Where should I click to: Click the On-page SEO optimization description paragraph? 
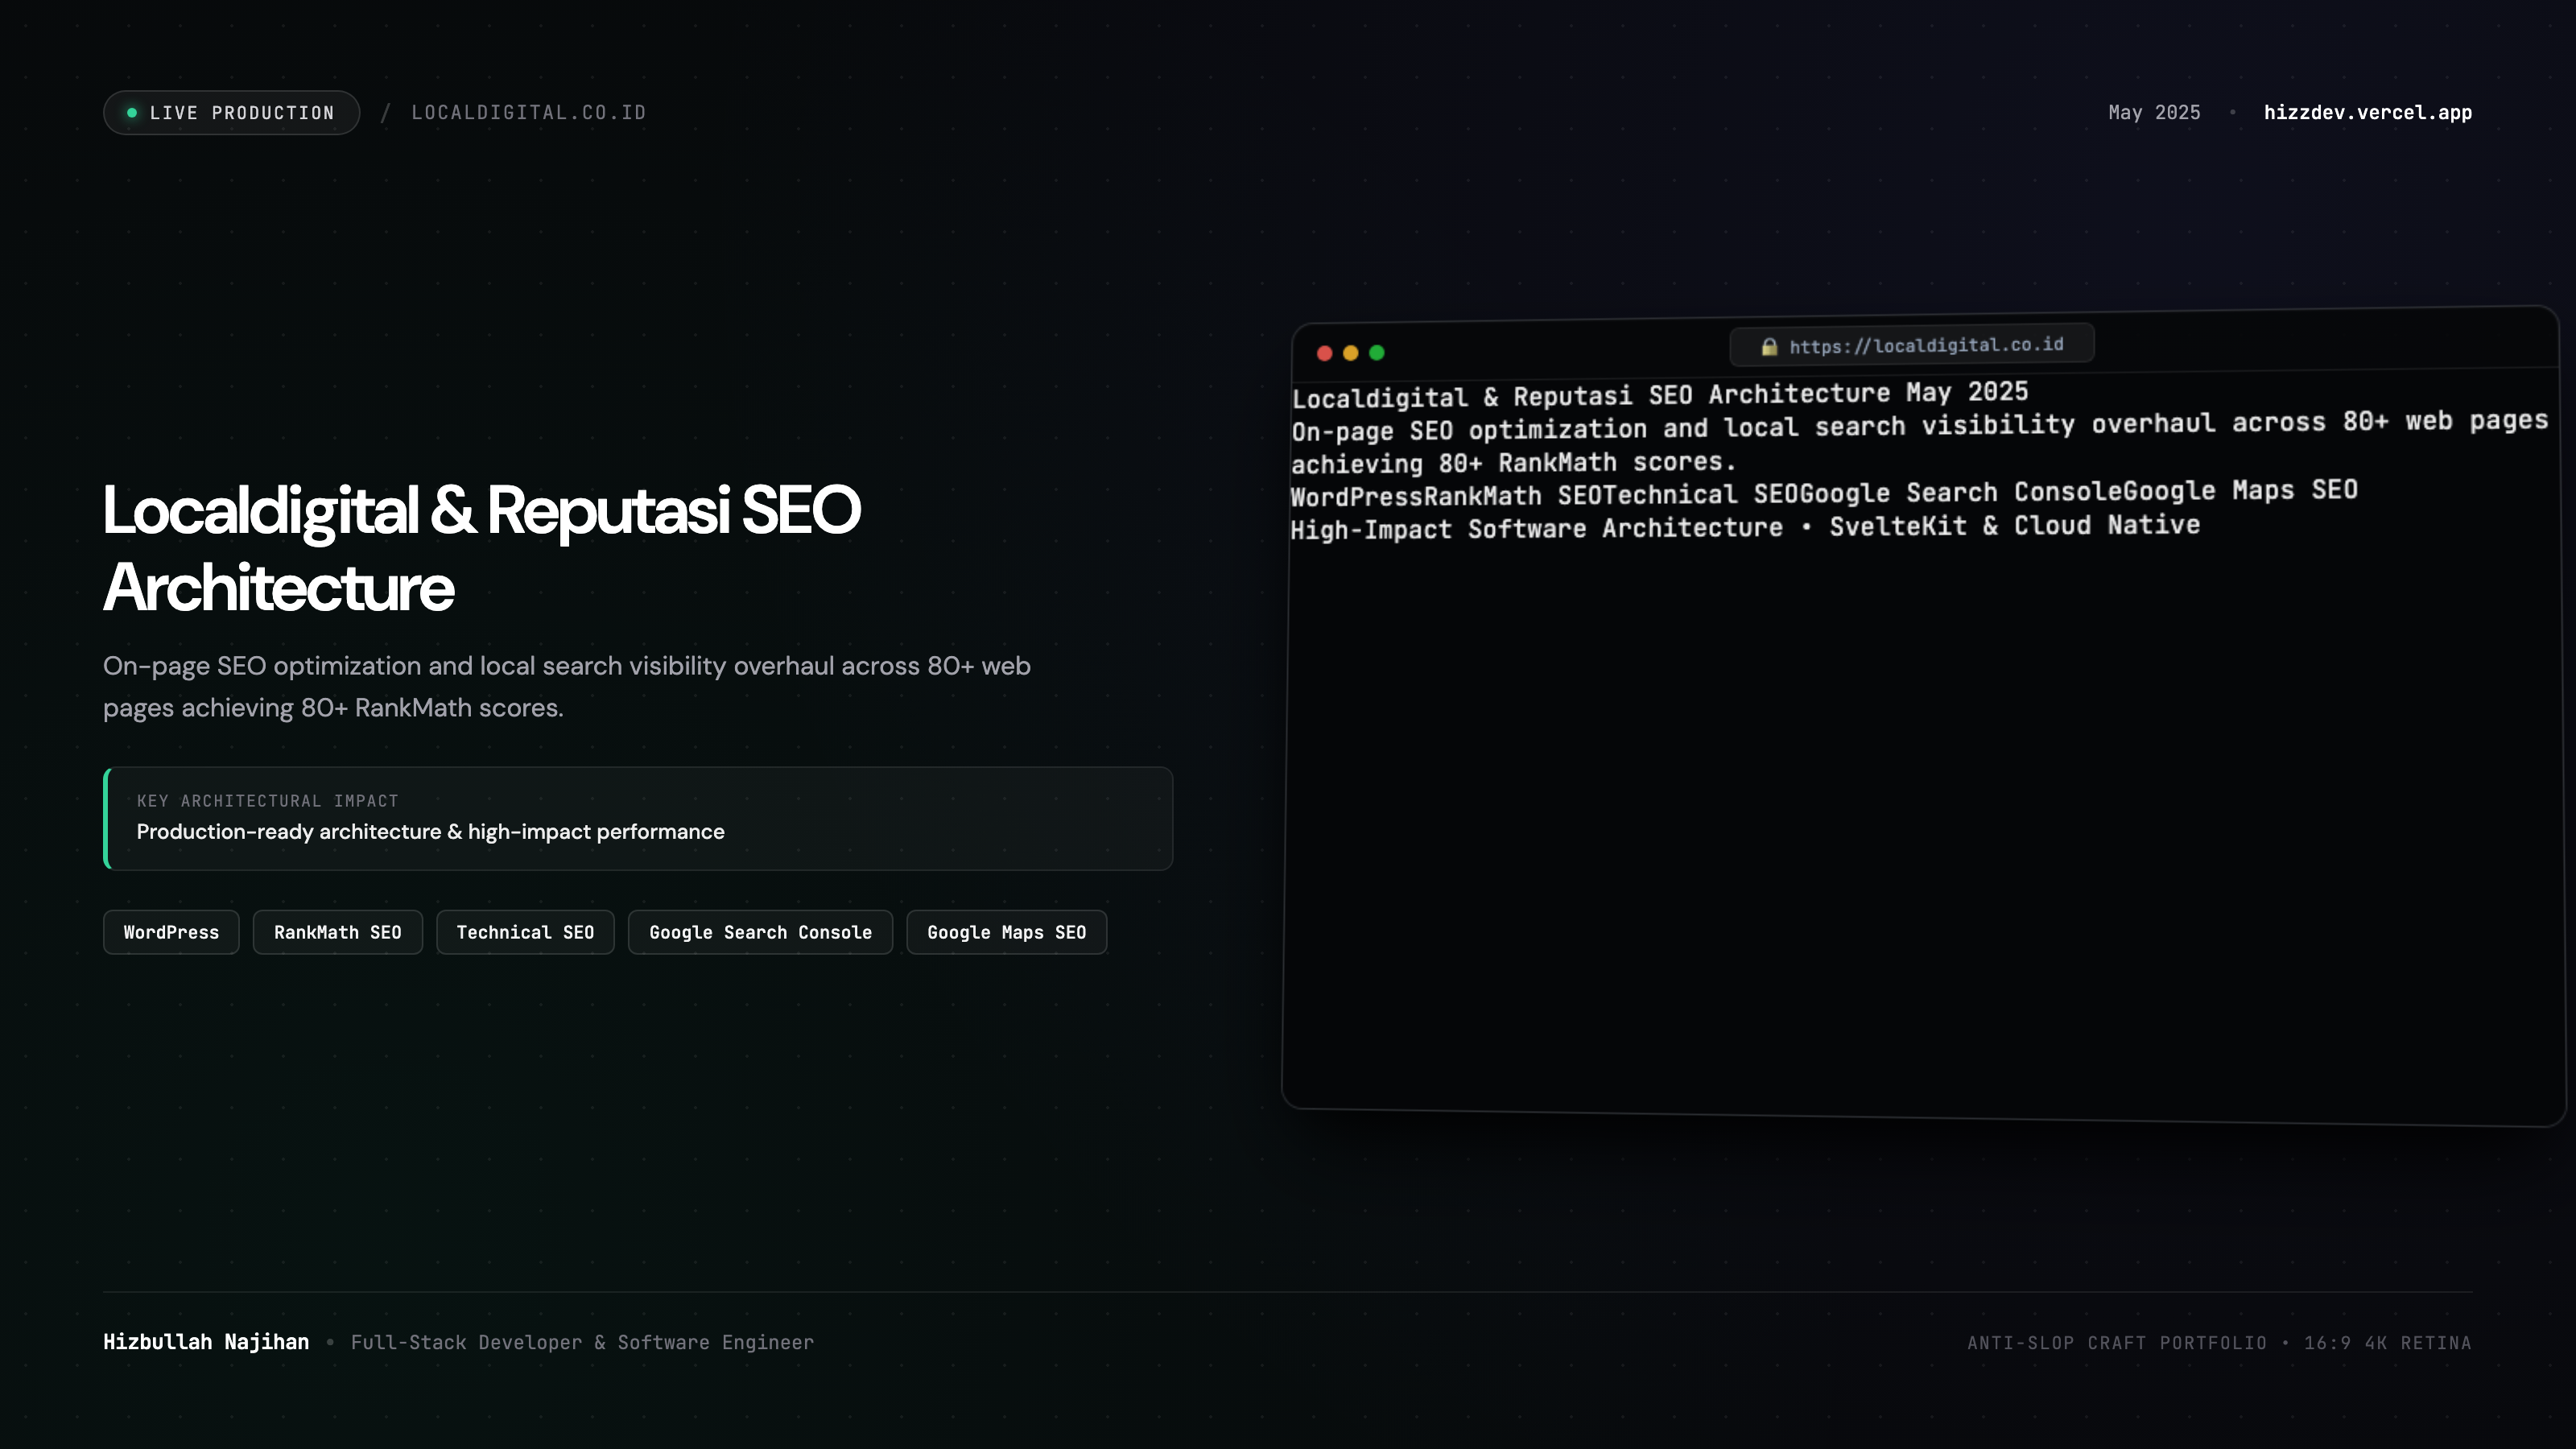pos(567,687)
